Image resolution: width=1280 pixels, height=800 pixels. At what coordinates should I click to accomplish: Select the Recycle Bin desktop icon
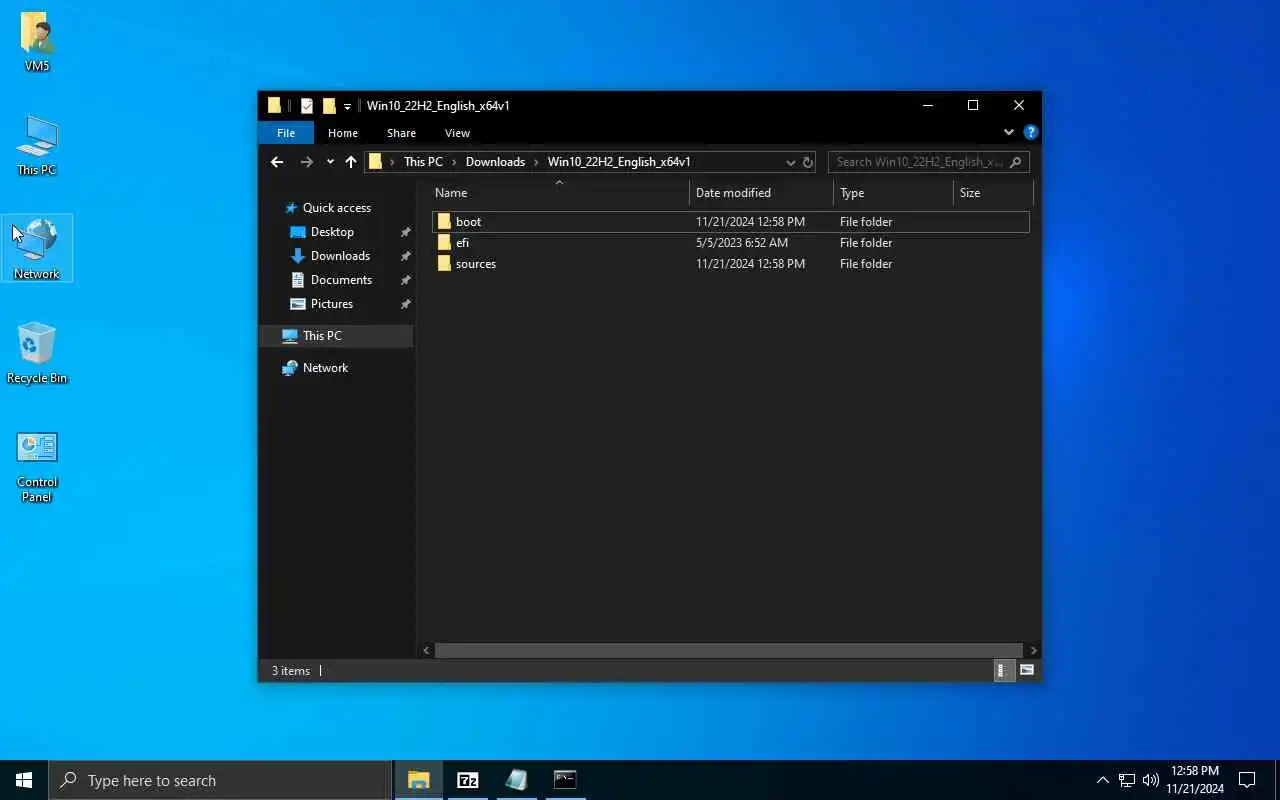tap(37, 353)
